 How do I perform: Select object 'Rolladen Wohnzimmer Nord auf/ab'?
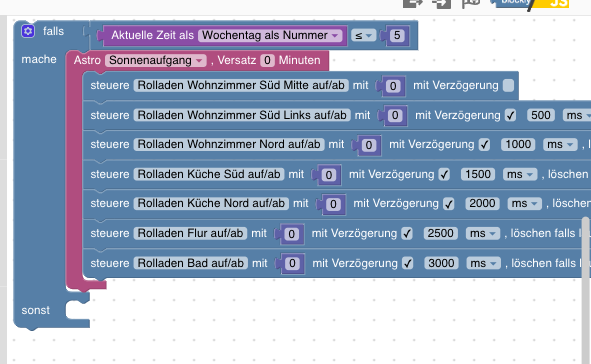pos(229,144)
